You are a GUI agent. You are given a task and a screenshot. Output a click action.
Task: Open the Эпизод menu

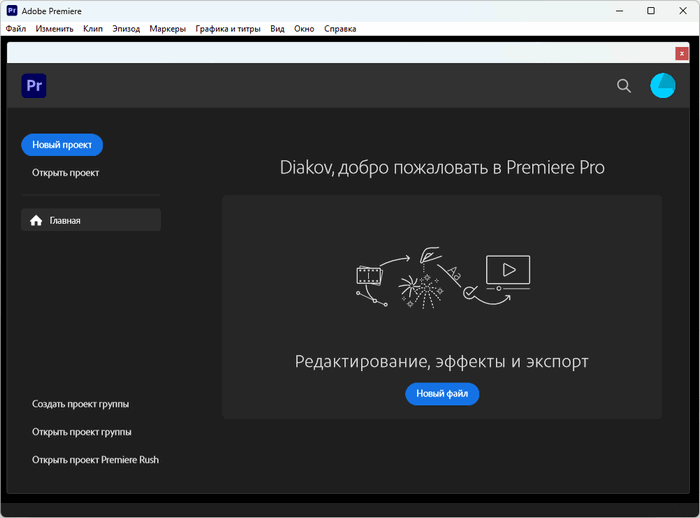pos(125,29)
